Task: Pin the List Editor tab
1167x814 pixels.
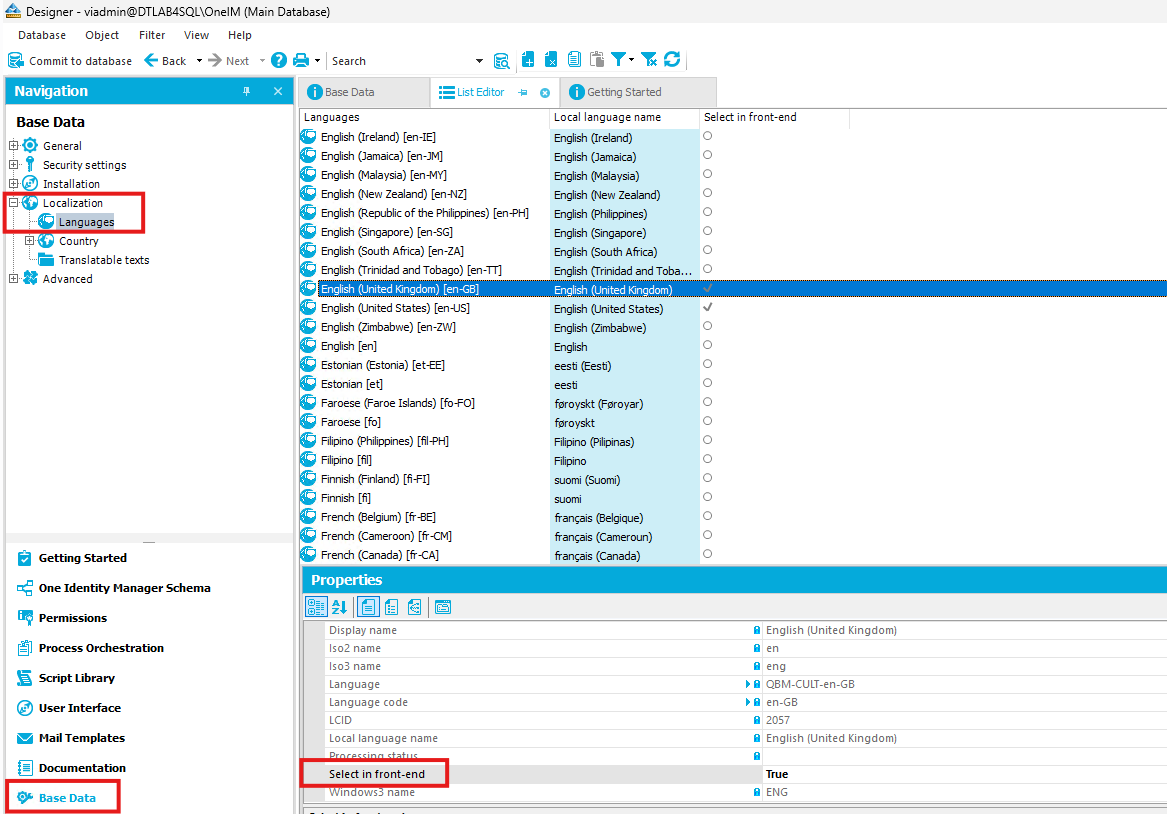Action: tap(523, 92)
